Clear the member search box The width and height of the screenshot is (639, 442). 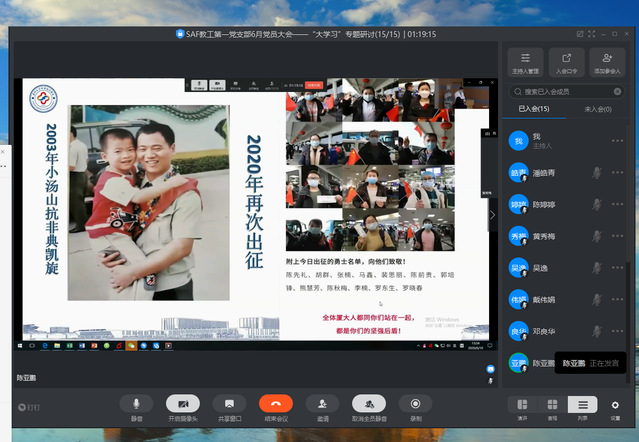tap(617, 92)
